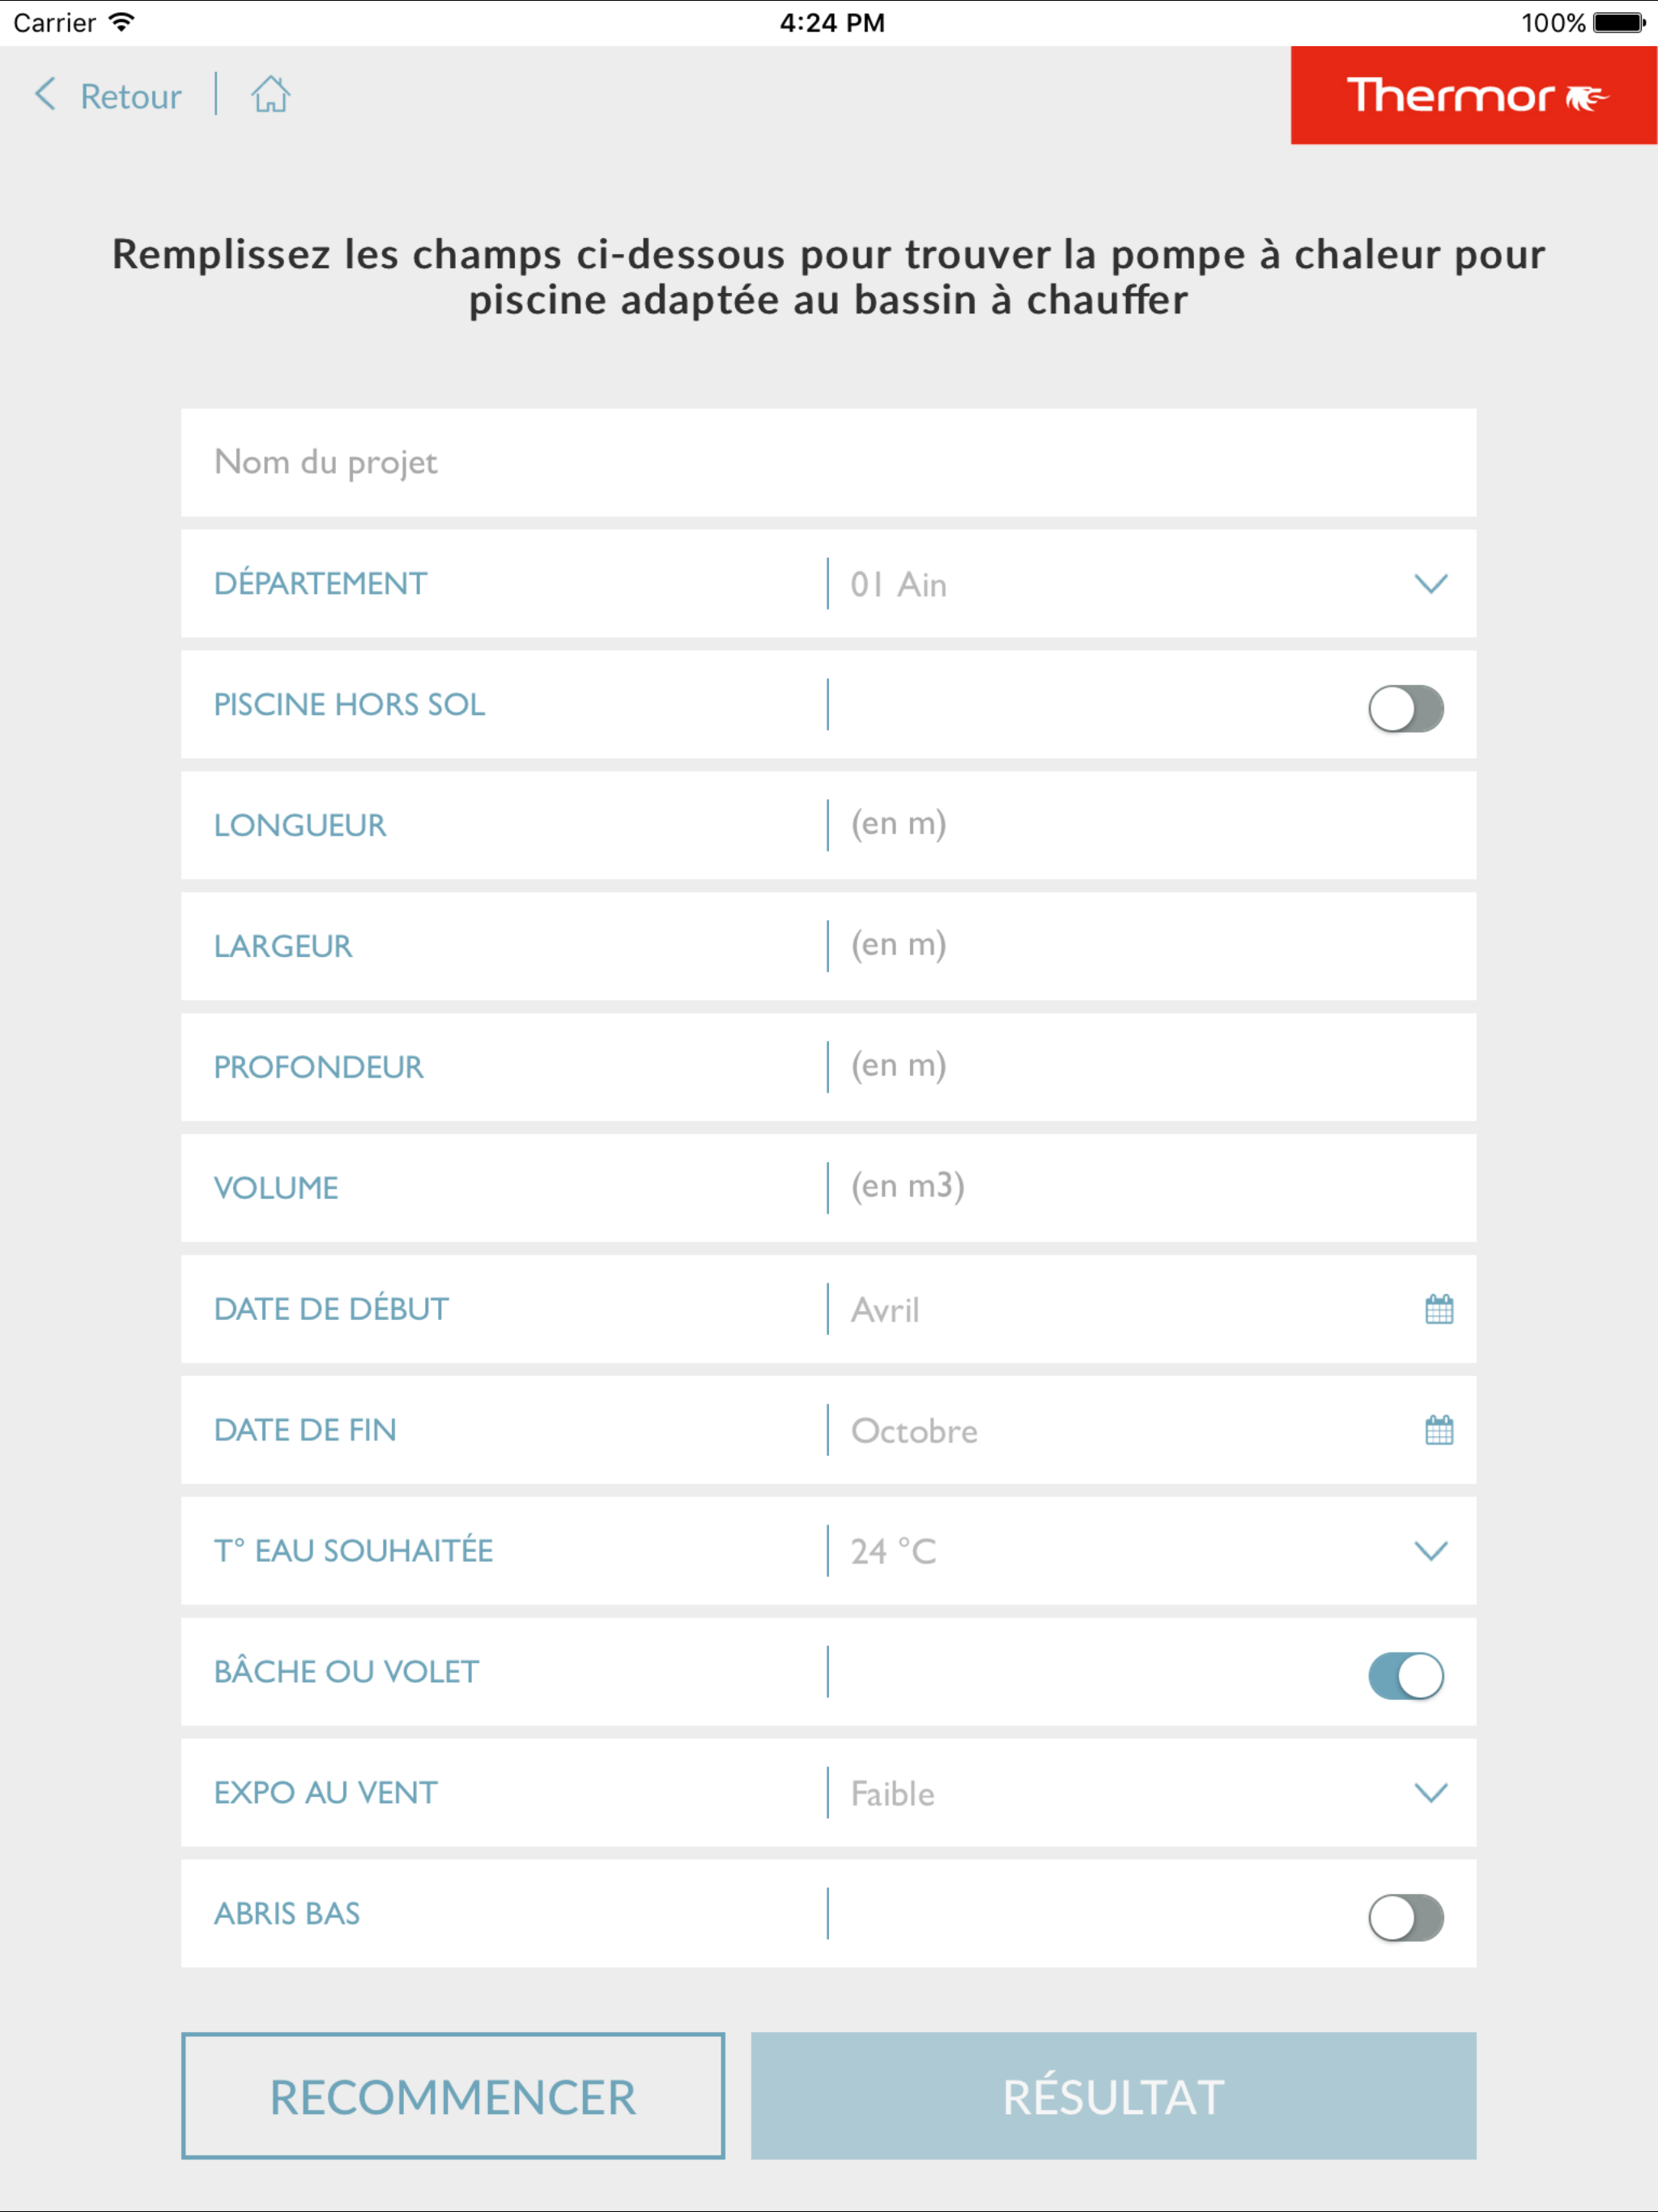Viewport: 1658px width, 2212px height.
Task: Open the calendar icon for Date de début
Action: (x=1438, y=1309)
